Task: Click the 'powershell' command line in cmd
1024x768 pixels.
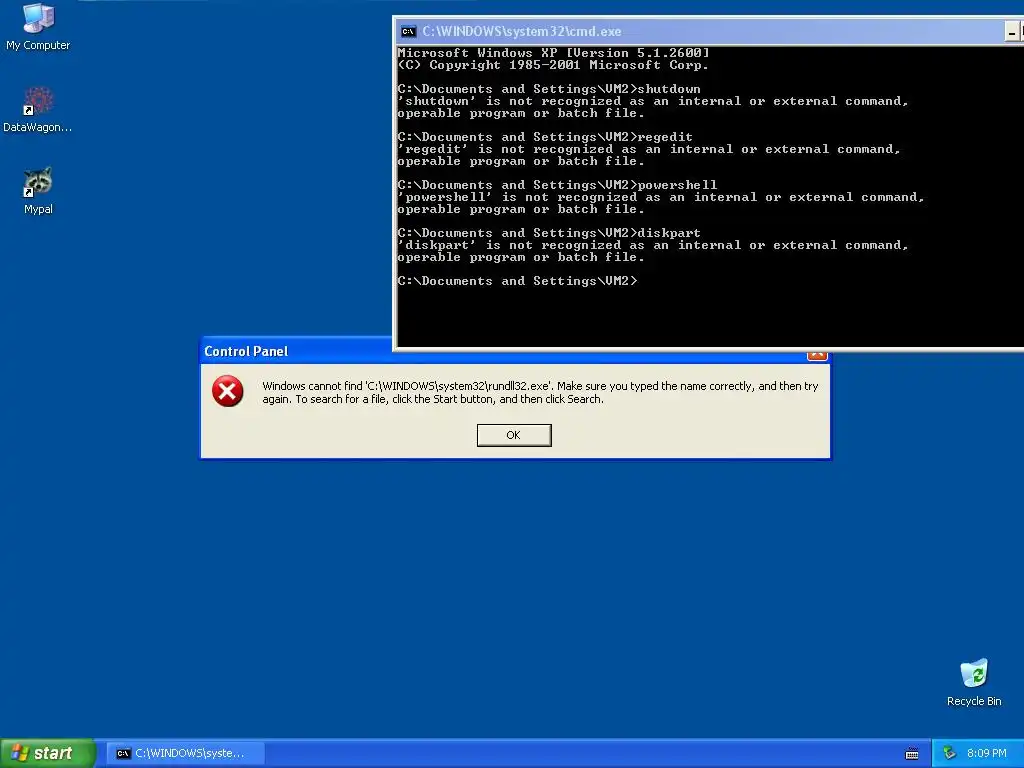Action: tap(557, 185)
